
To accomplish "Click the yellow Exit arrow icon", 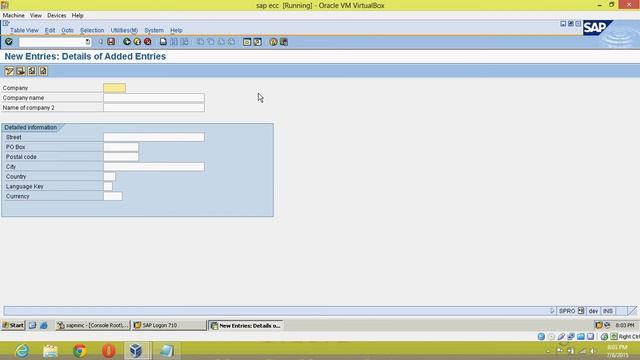I will (x=137, y=42).
